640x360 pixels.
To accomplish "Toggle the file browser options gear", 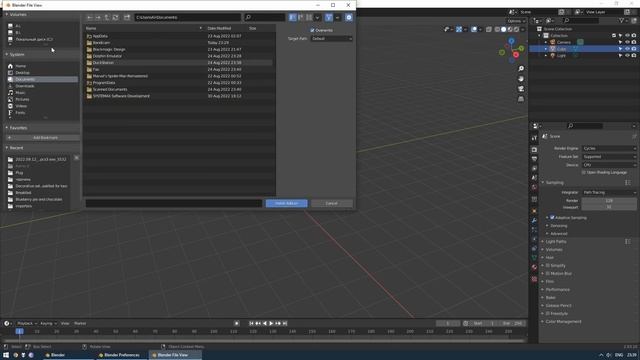I will tap(349, 18).
